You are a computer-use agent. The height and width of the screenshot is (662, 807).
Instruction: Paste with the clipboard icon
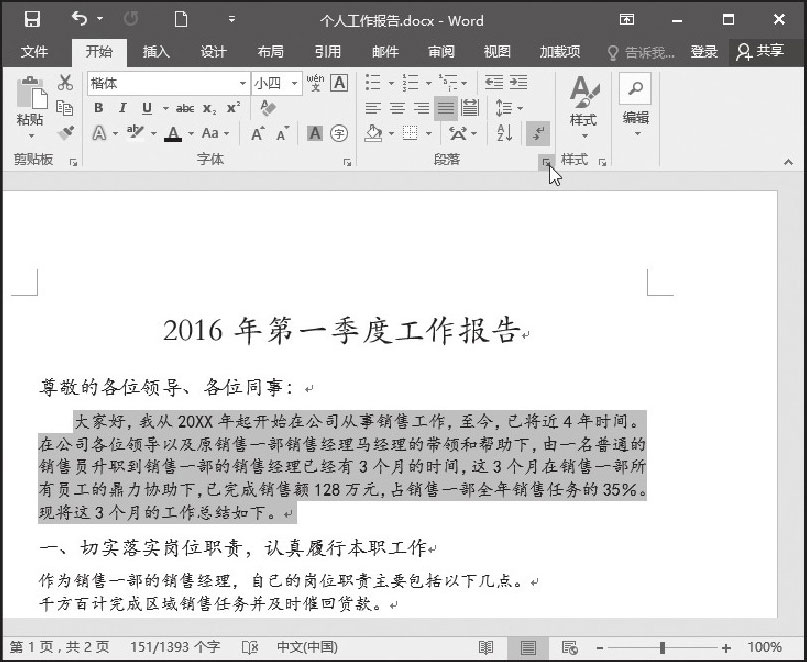(x=31, y=94)
